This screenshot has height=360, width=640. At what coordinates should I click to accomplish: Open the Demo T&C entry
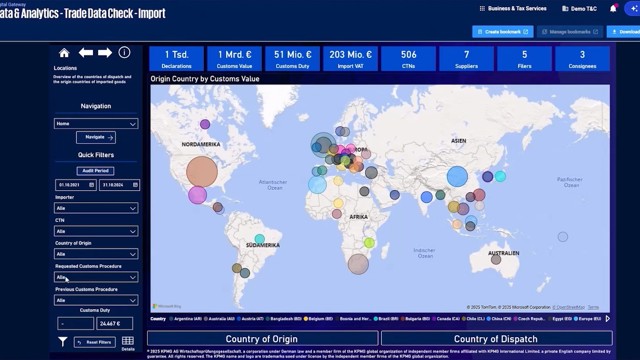[x=579, y=8]
